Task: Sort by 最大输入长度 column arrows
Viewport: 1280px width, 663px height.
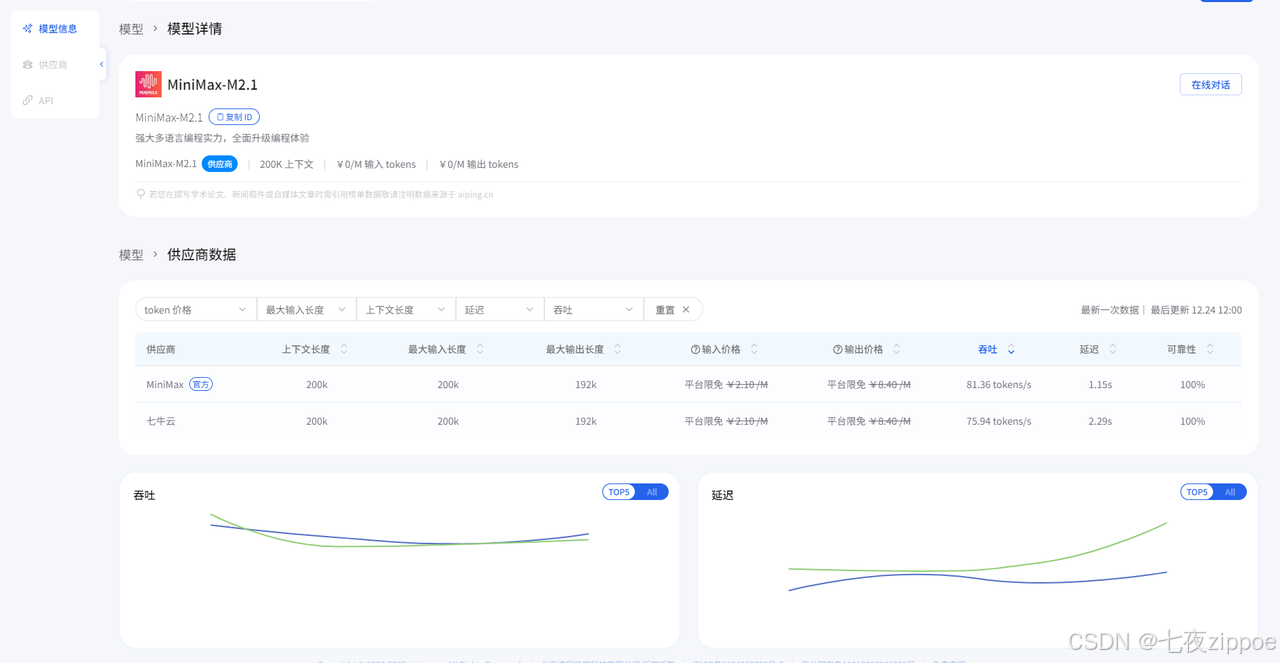Action: [x=480, y=349]
